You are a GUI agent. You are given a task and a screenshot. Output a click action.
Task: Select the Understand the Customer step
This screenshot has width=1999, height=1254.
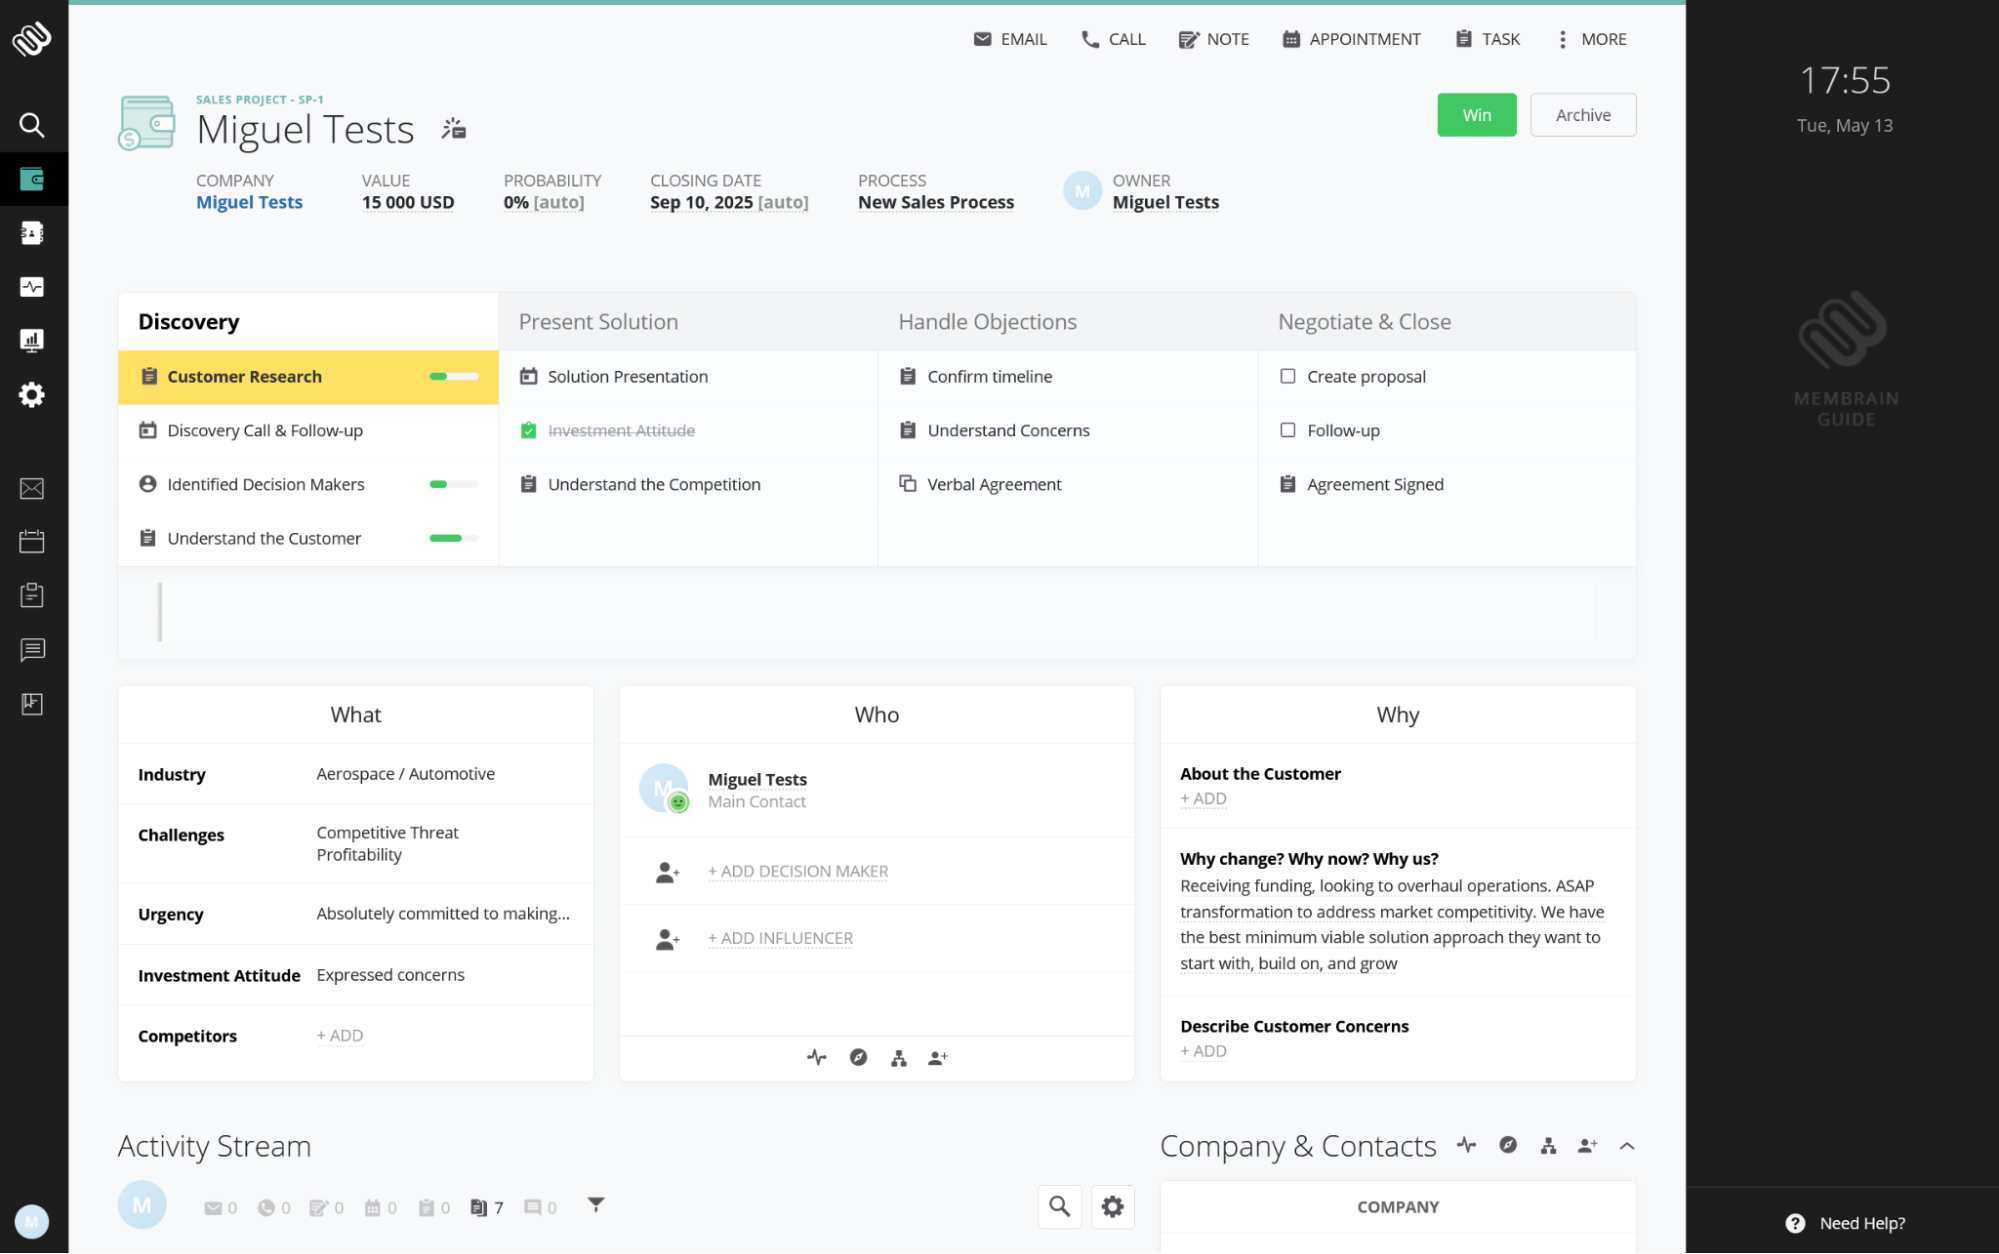click(264, 538)
